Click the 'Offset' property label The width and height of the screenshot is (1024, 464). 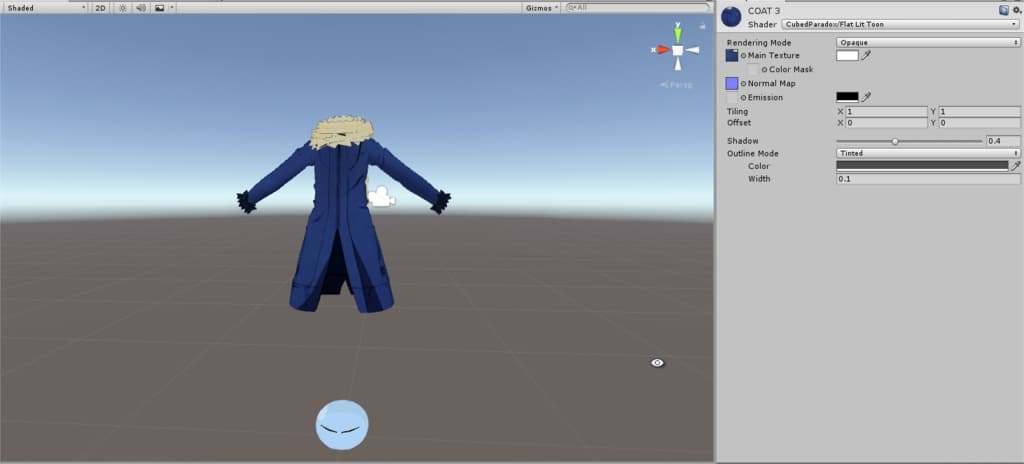coord(739,123)
